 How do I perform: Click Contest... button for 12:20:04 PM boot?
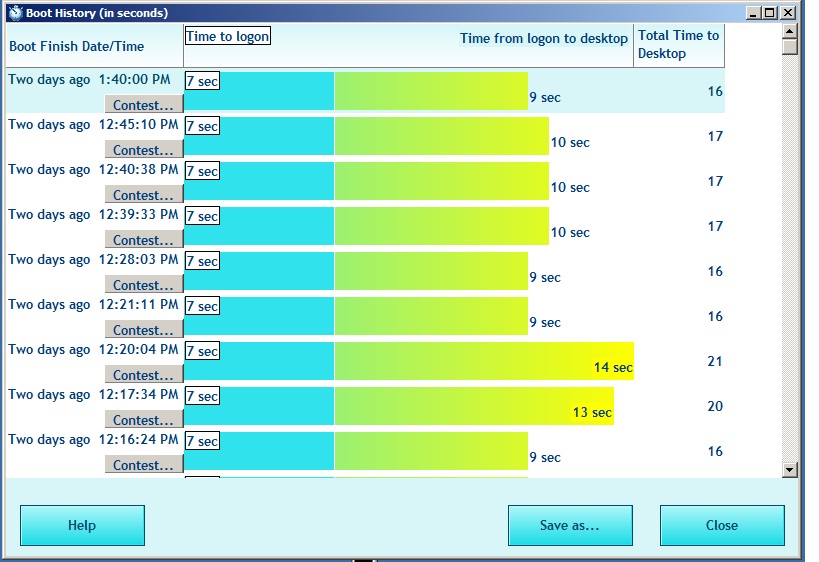click(144, 373)
